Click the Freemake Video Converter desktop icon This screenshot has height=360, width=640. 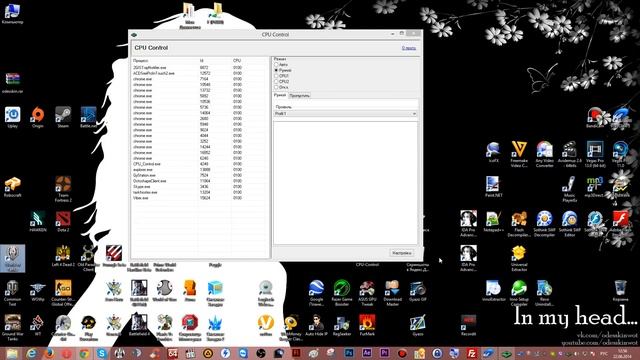(519, 154)
